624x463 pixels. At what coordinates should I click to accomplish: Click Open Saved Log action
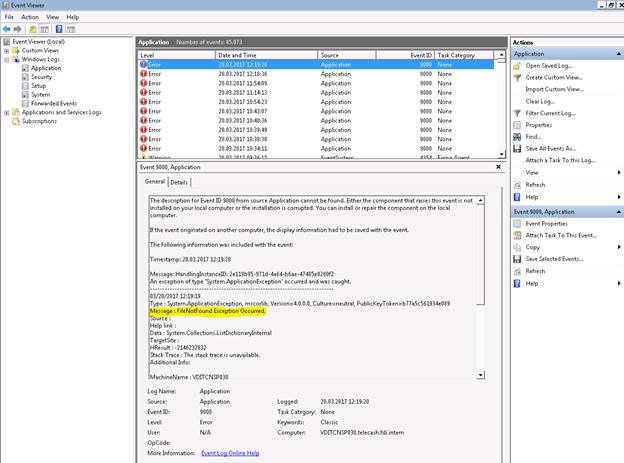tap(549, 66)
